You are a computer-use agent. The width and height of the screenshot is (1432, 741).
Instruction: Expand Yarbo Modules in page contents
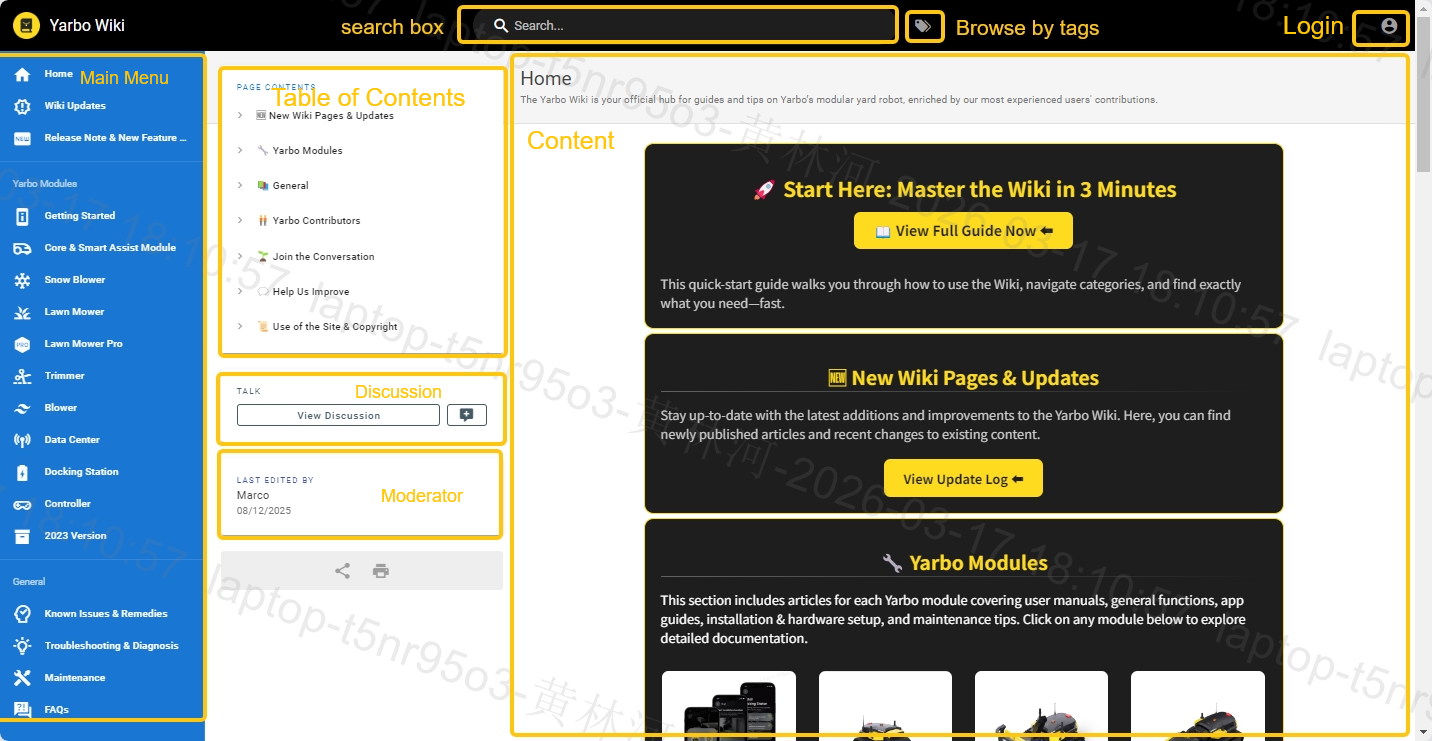click(241, 151)
